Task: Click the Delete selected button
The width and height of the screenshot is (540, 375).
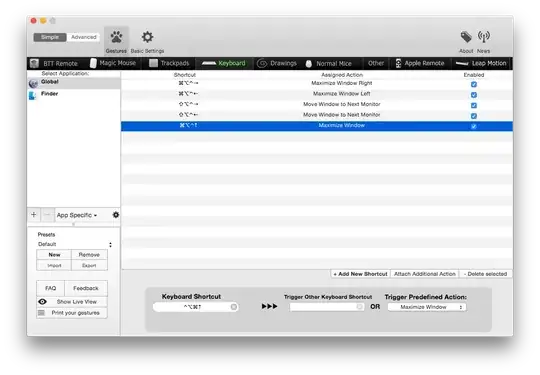Action: [486, 274]
